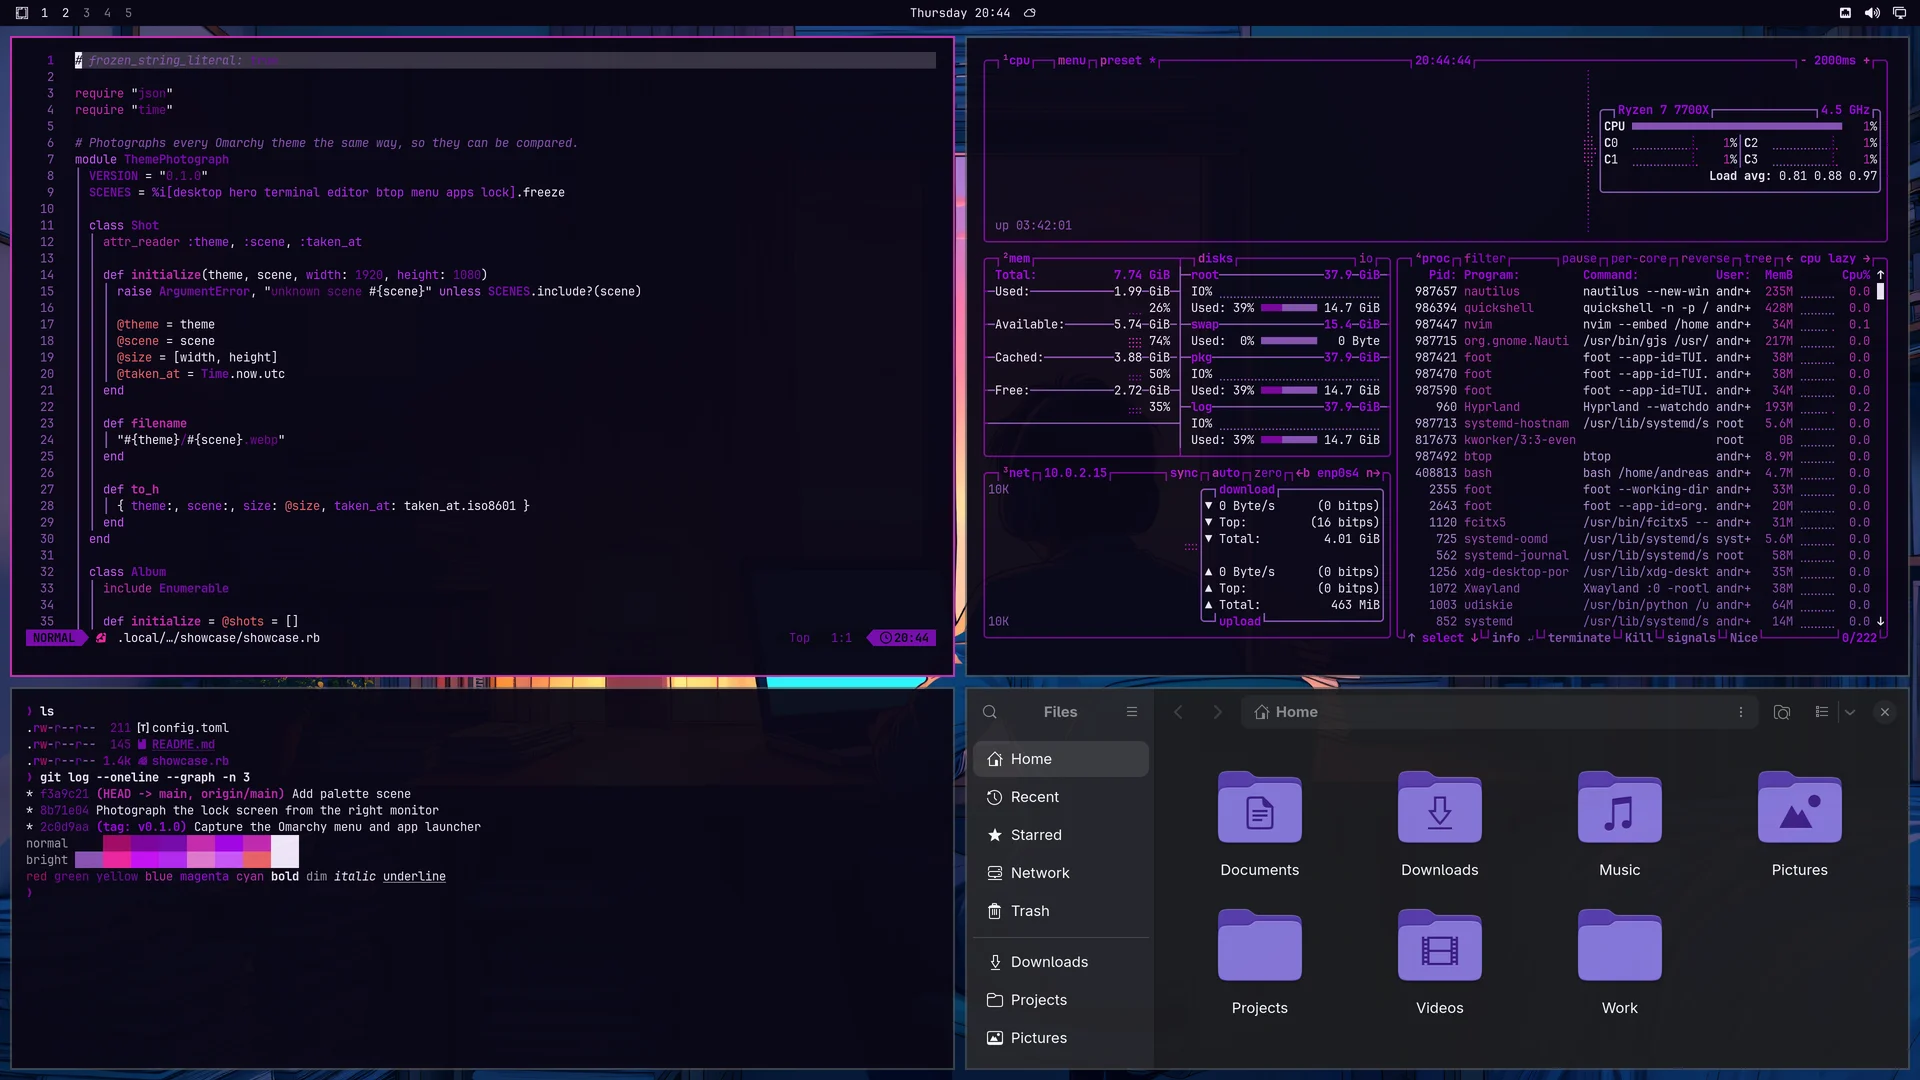The width and height of the screenshot is (1920, 1080).
Task: Open Starred in the Files sidebar
Action: tap(1061, 835)
